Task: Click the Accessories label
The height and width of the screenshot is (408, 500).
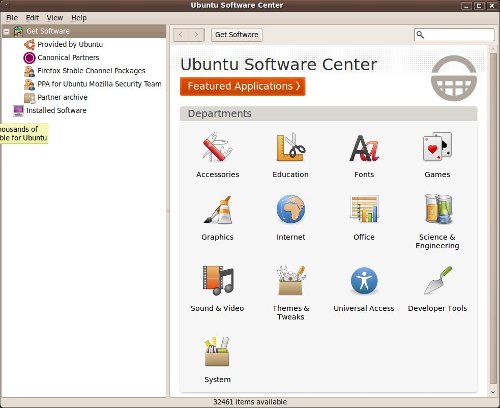Action: tap(217, 174)
